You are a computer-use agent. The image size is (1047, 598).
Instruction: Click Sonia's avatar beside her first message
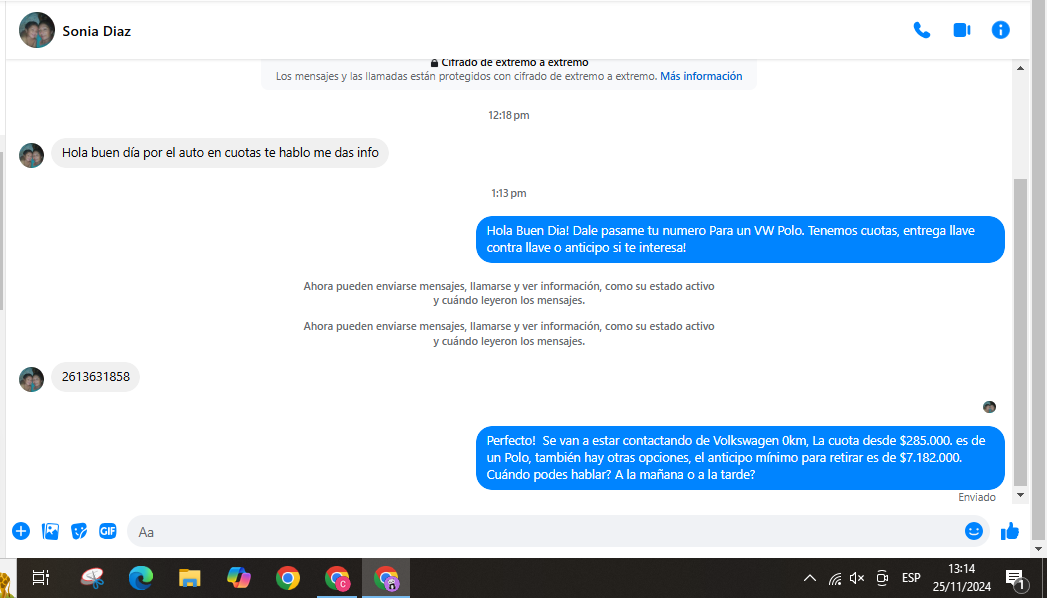pyautogui.click(x=32, y=155)
